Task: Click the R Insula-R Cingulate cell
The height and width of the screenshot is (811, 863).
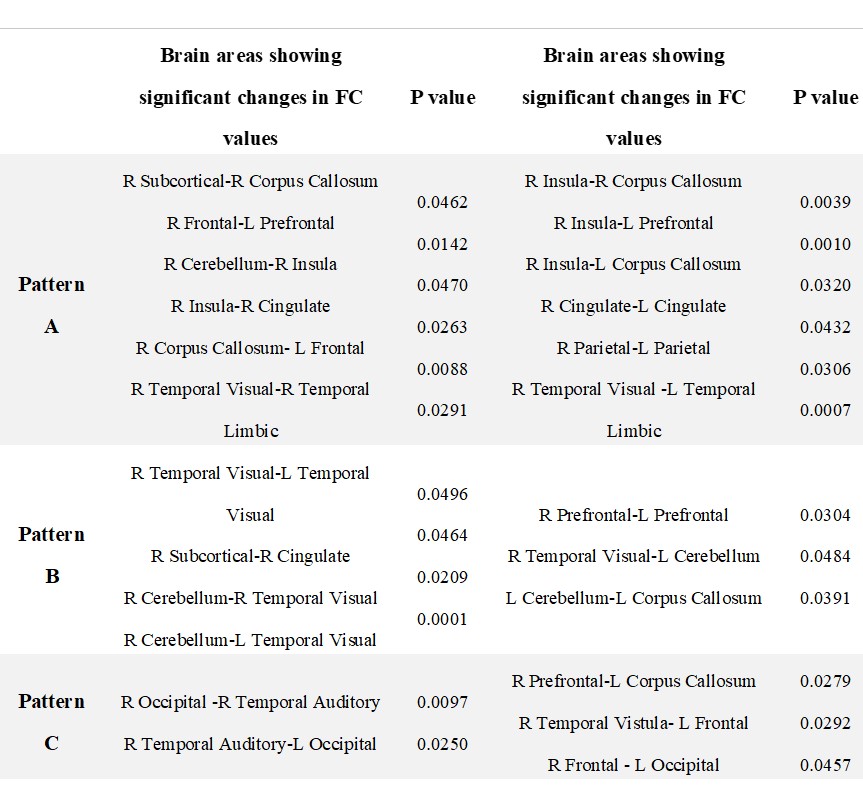Action: point(250,306)
